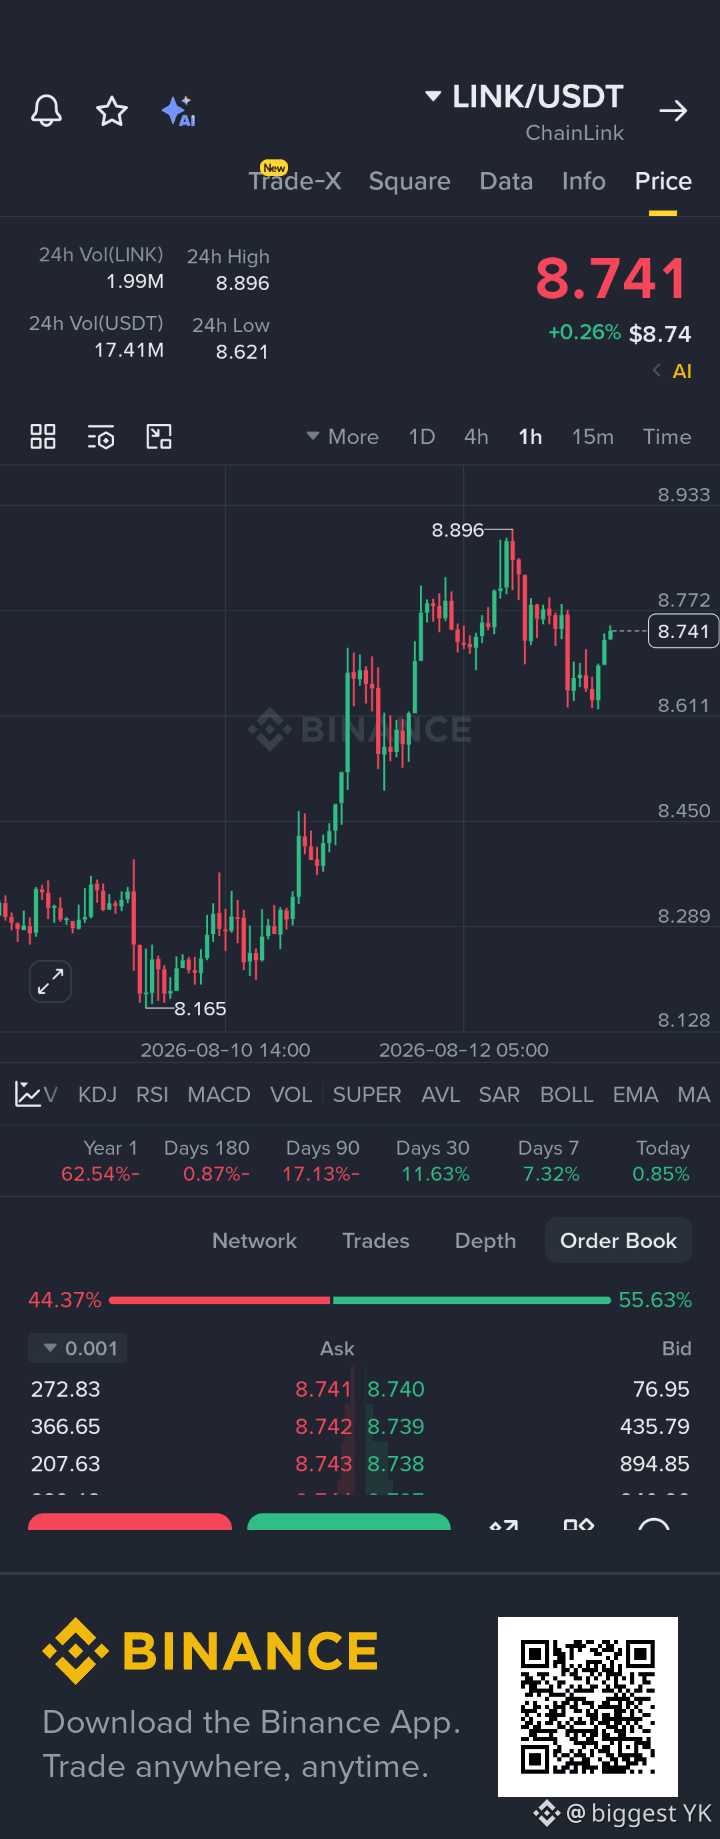Viewport: 720px width, 1839px height.
Task: Open the chart grid layout icon
Action: click(43, 437)
